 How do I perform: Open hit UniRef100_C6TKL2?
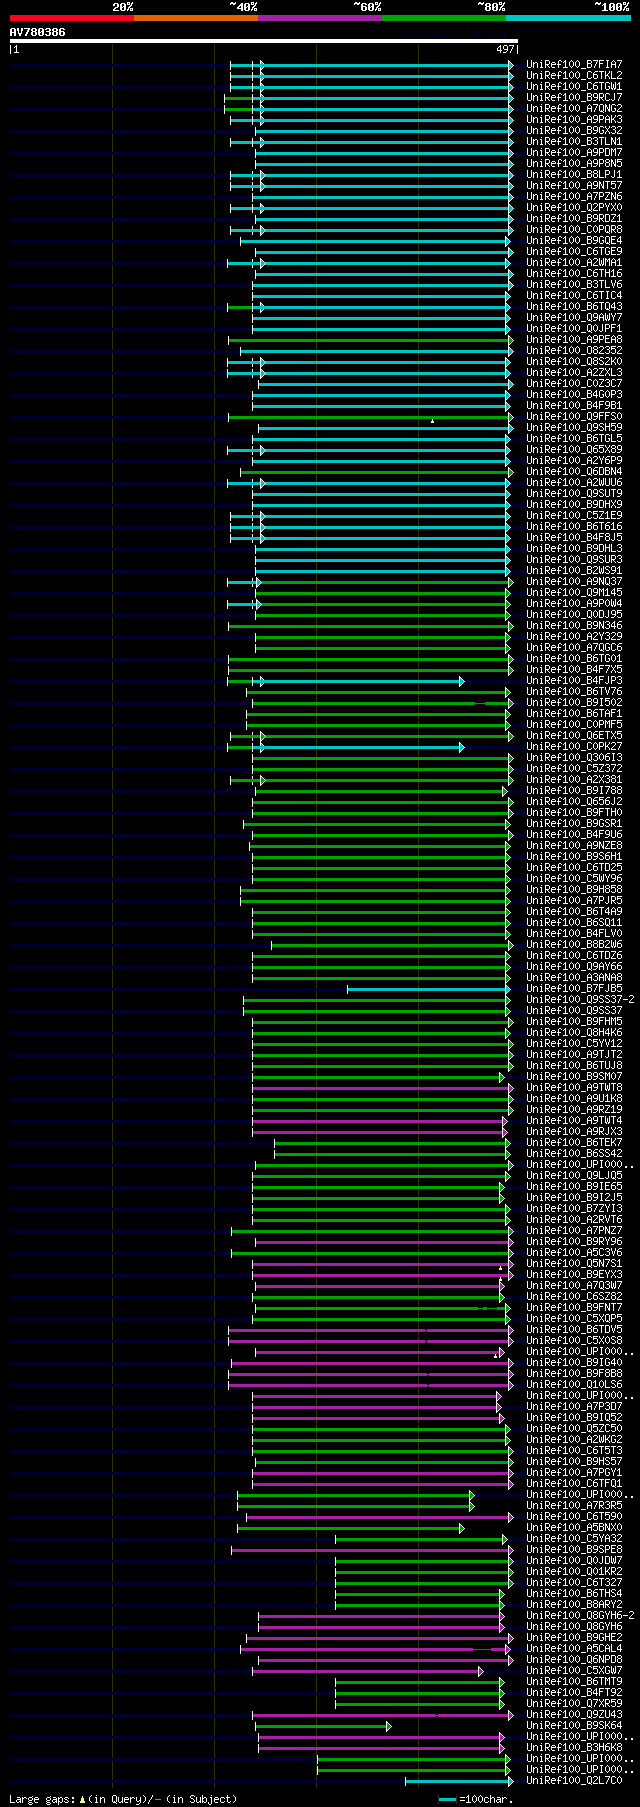574,76
